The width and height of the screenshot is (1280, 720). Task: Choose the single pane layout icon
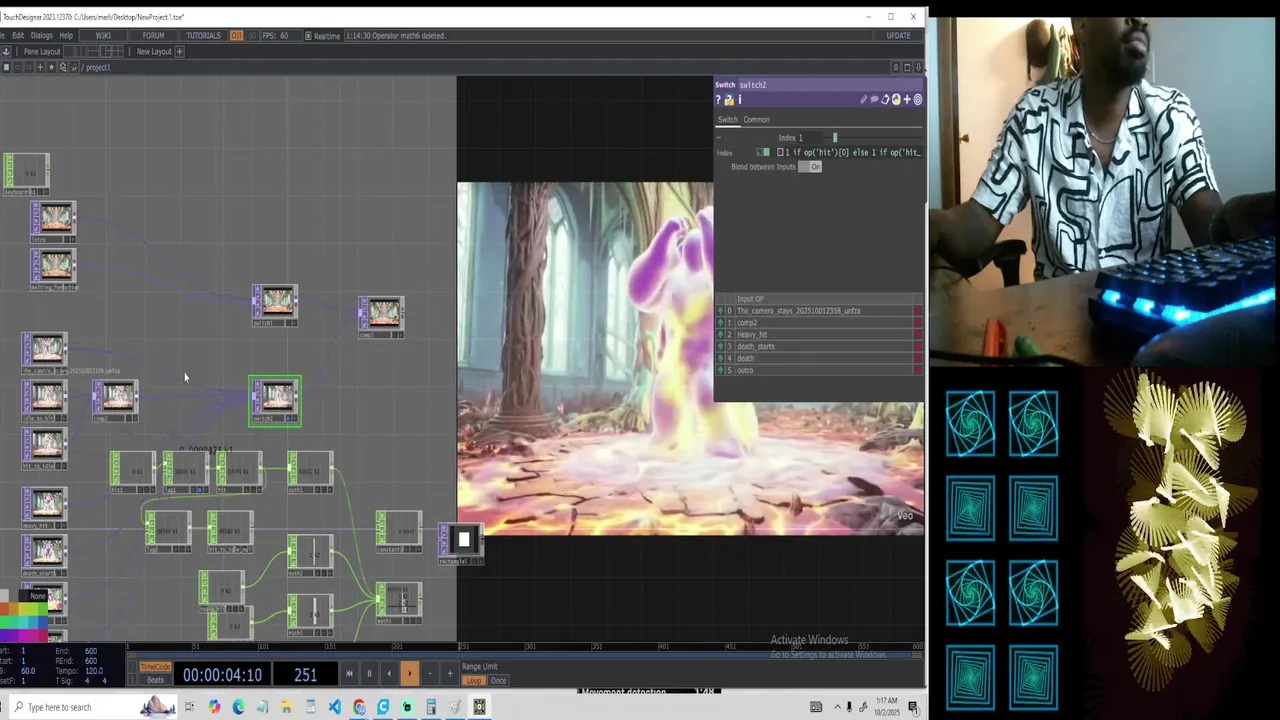point(71,52)
